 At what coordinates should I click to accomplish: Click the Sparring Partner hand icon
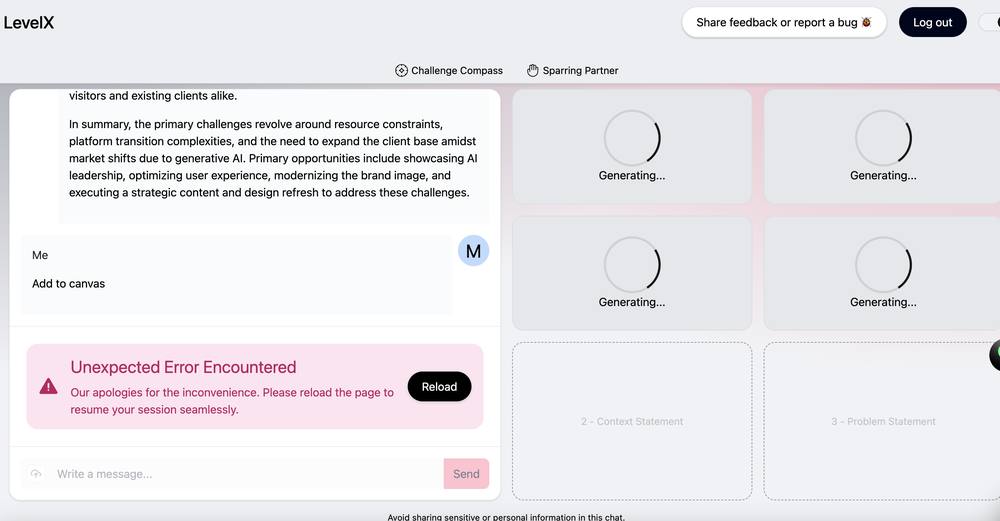click(533, 71)
